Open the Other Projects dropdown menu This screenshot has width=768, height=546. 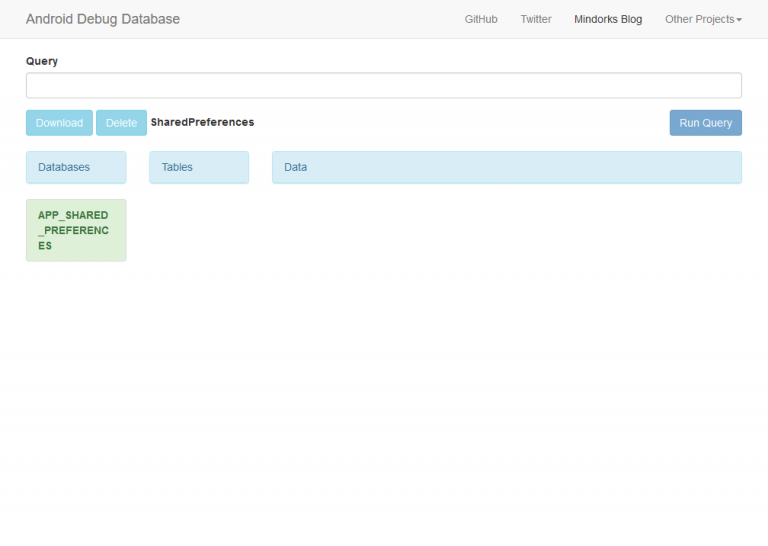pyautogui.click(x=700, y=19)
